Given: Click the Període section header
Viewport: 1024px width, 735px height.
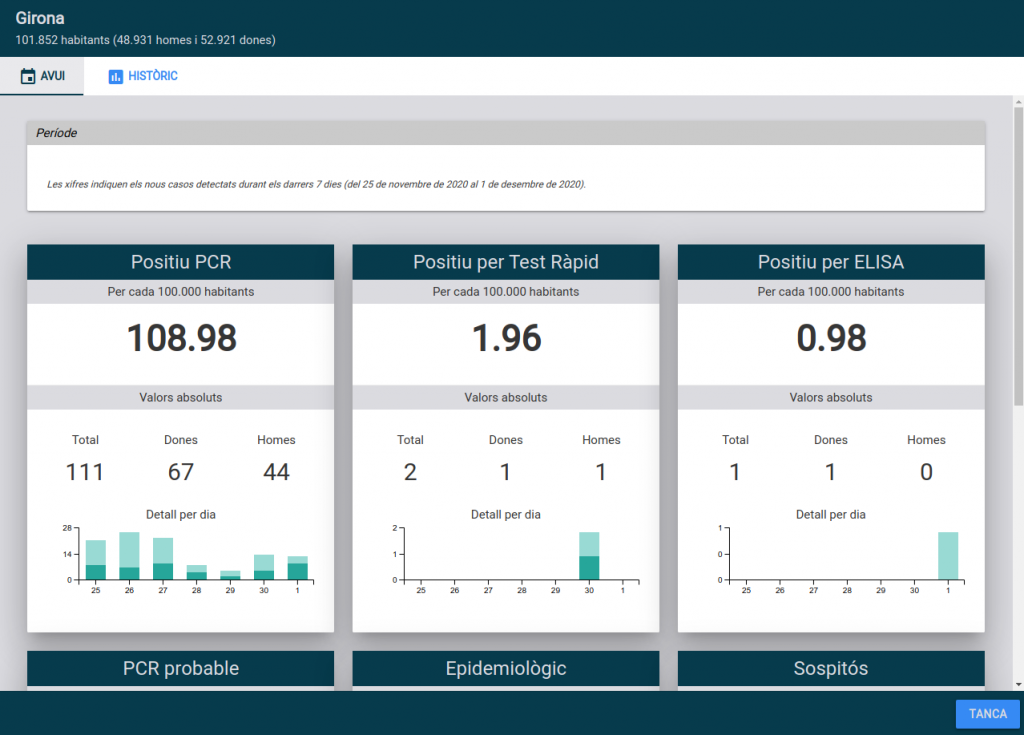Looking at the screenshot, I should click(x=505, y=133).
